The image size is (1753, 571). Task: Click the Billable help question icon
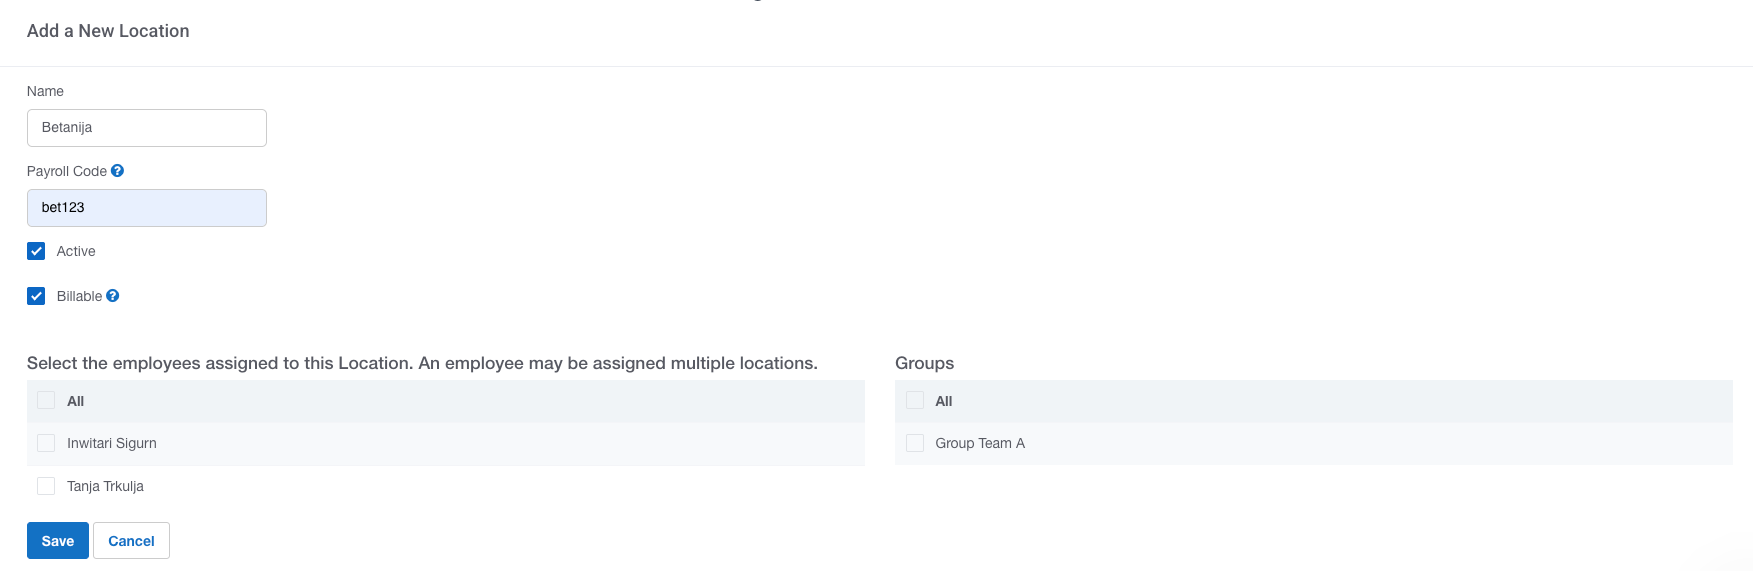(x=113, y=296)
